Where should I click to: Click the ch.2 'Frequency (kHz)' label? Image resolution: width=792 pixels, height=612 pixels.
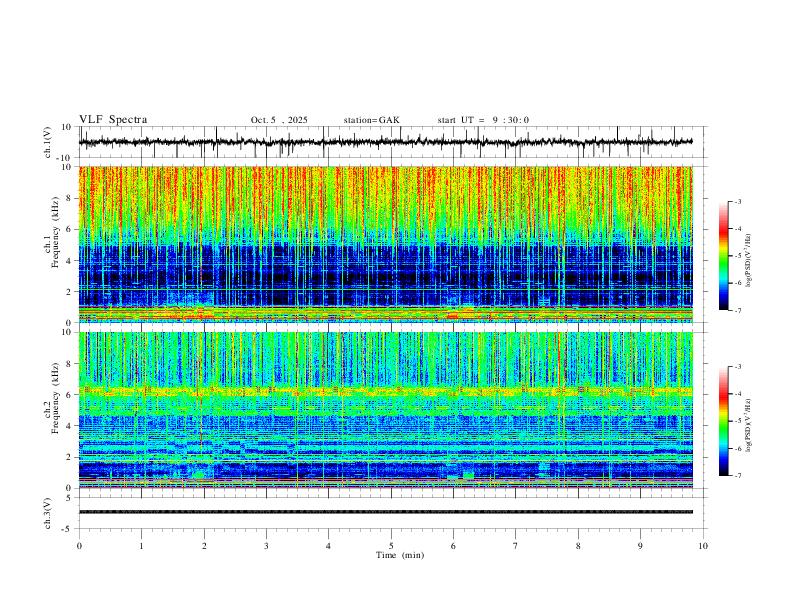[56, 399]
